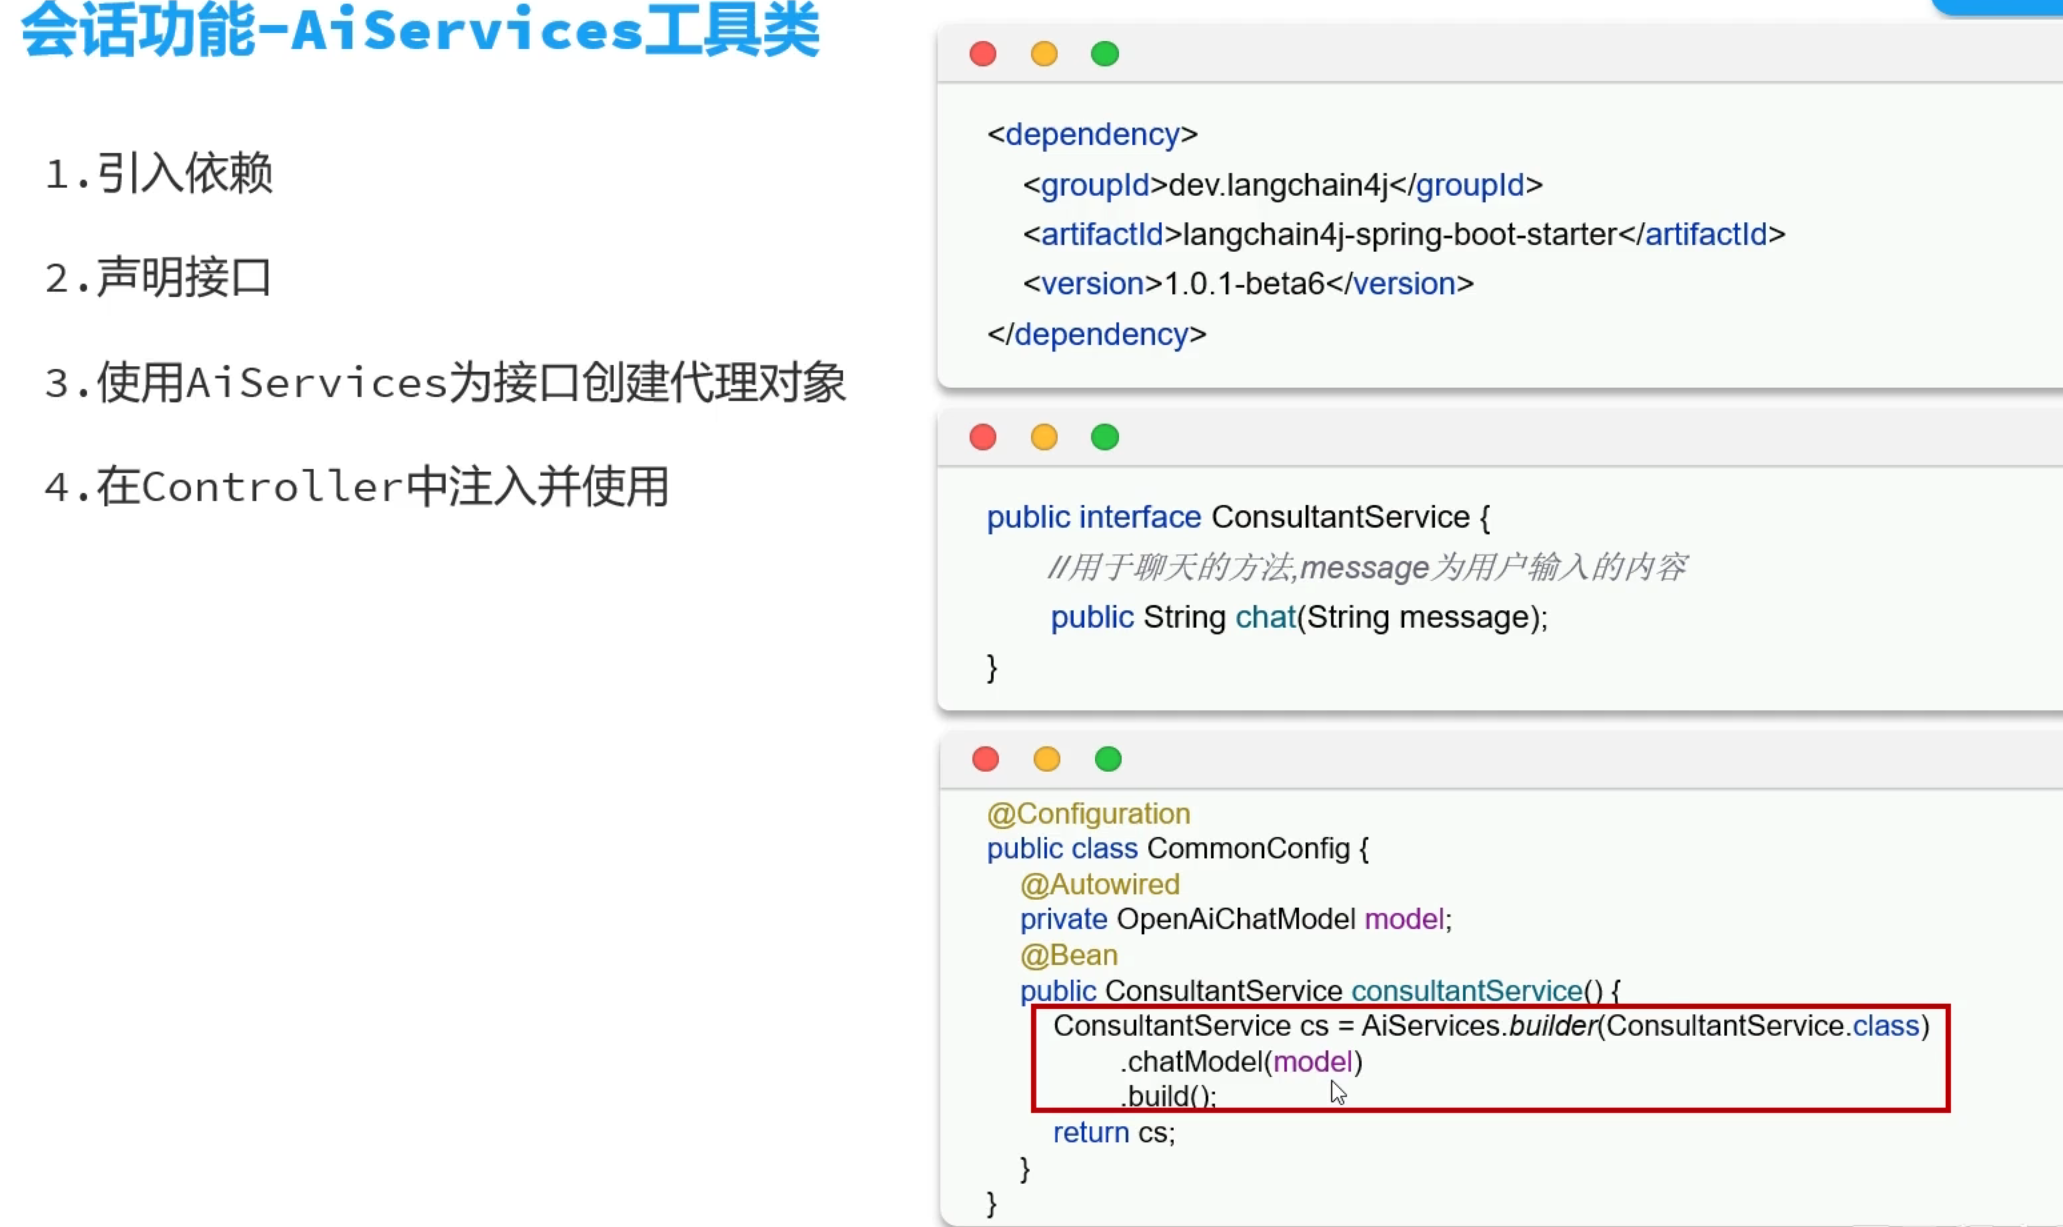Click the green circle on CommonConfig window

1107,759
